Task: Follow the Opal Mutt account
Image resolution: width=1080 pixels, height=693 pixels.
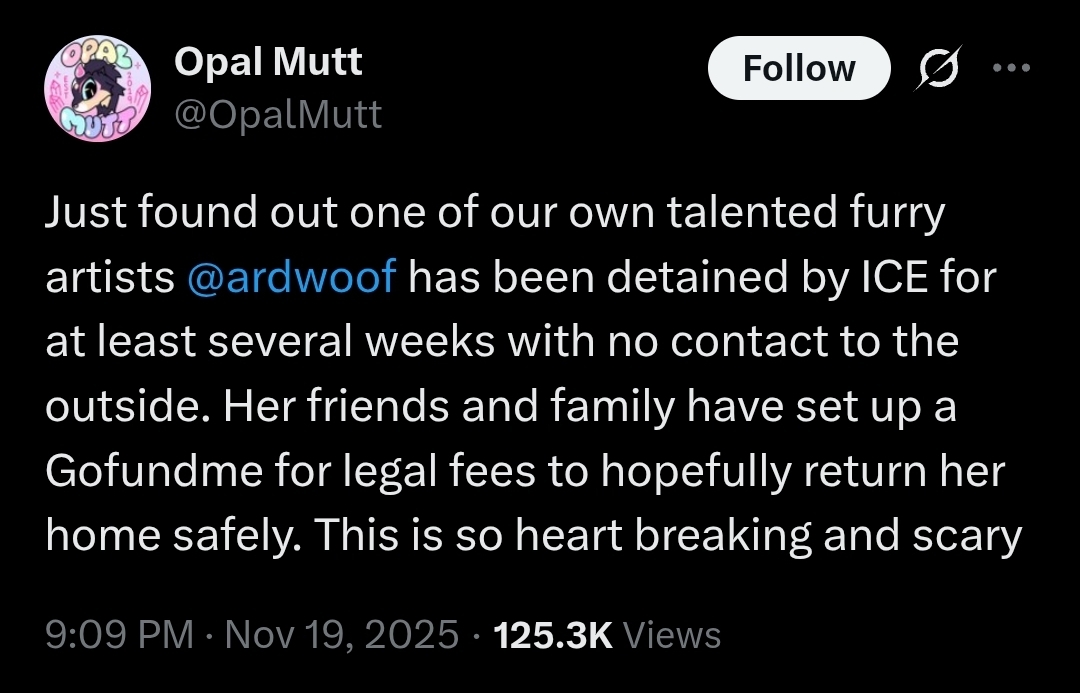Action: point(798,68)
